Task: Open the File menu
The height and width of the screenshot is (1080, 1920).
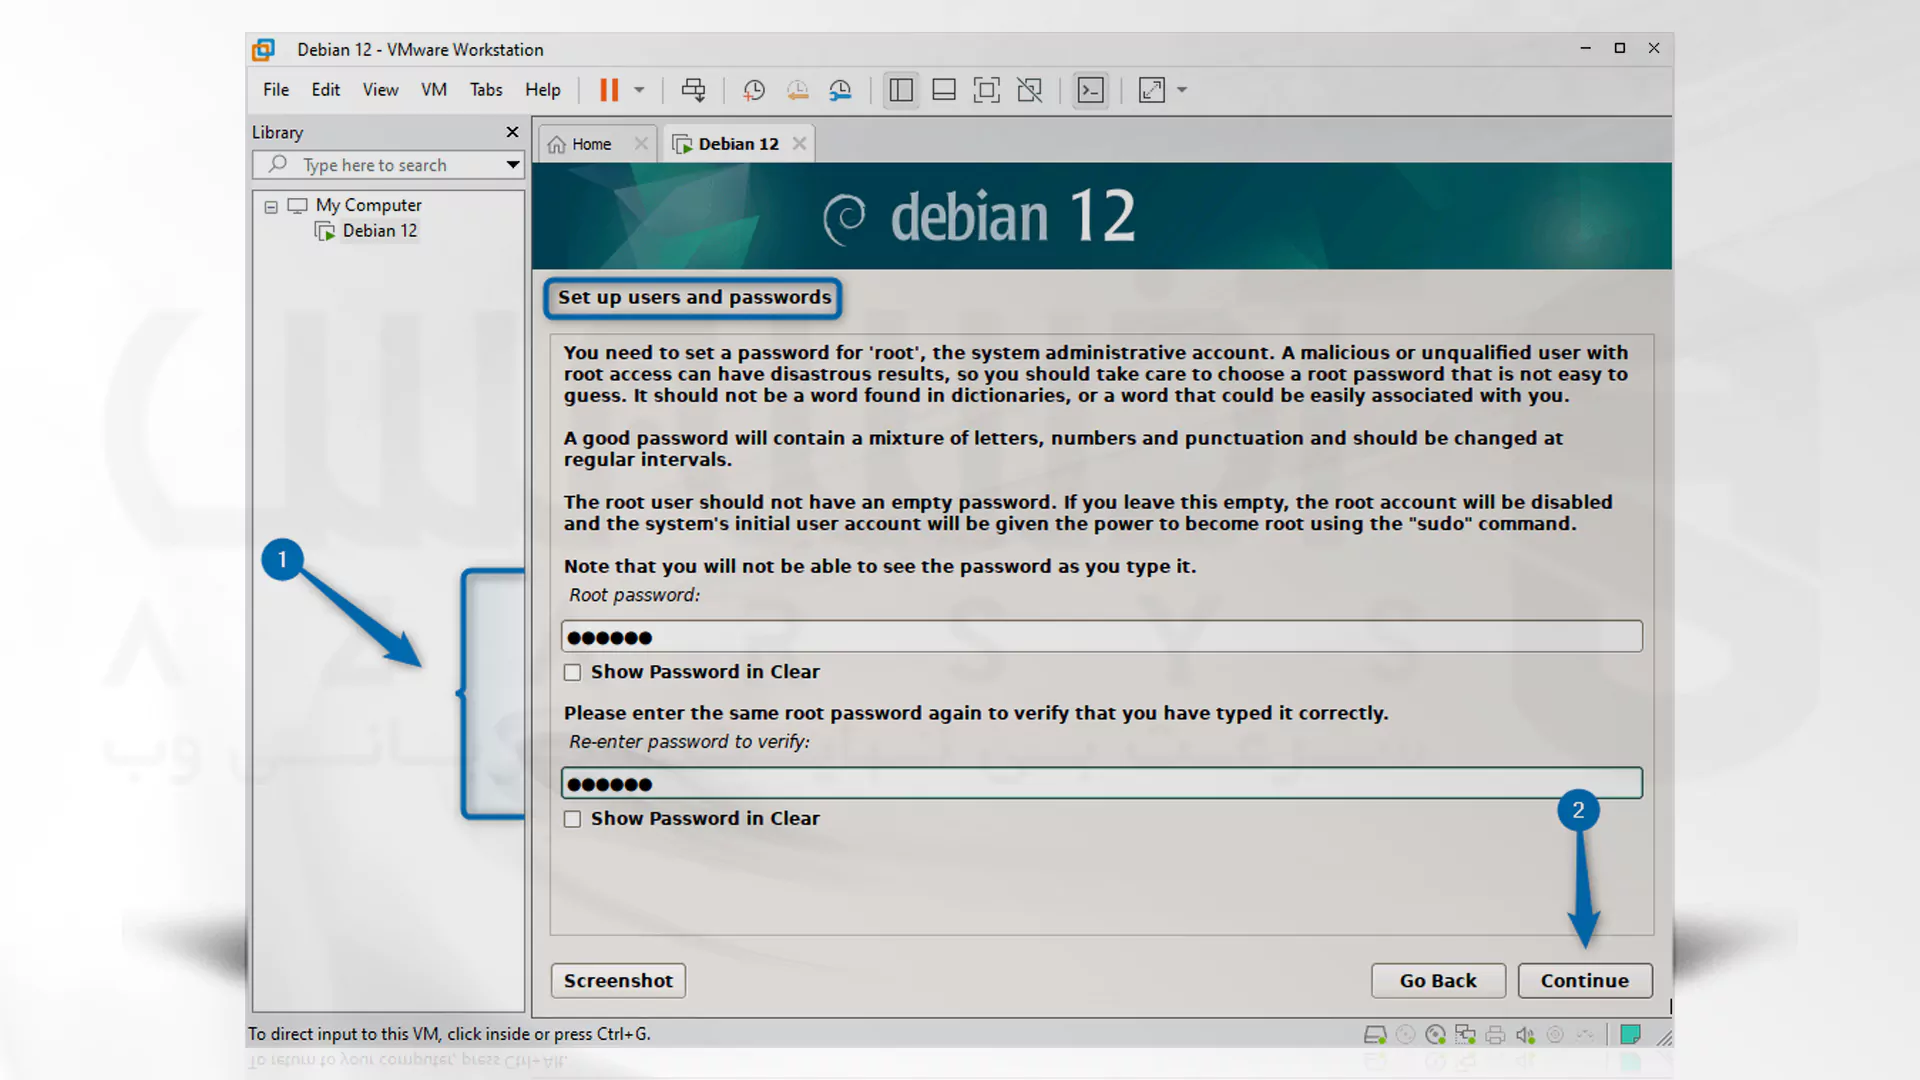Action: 276,90
